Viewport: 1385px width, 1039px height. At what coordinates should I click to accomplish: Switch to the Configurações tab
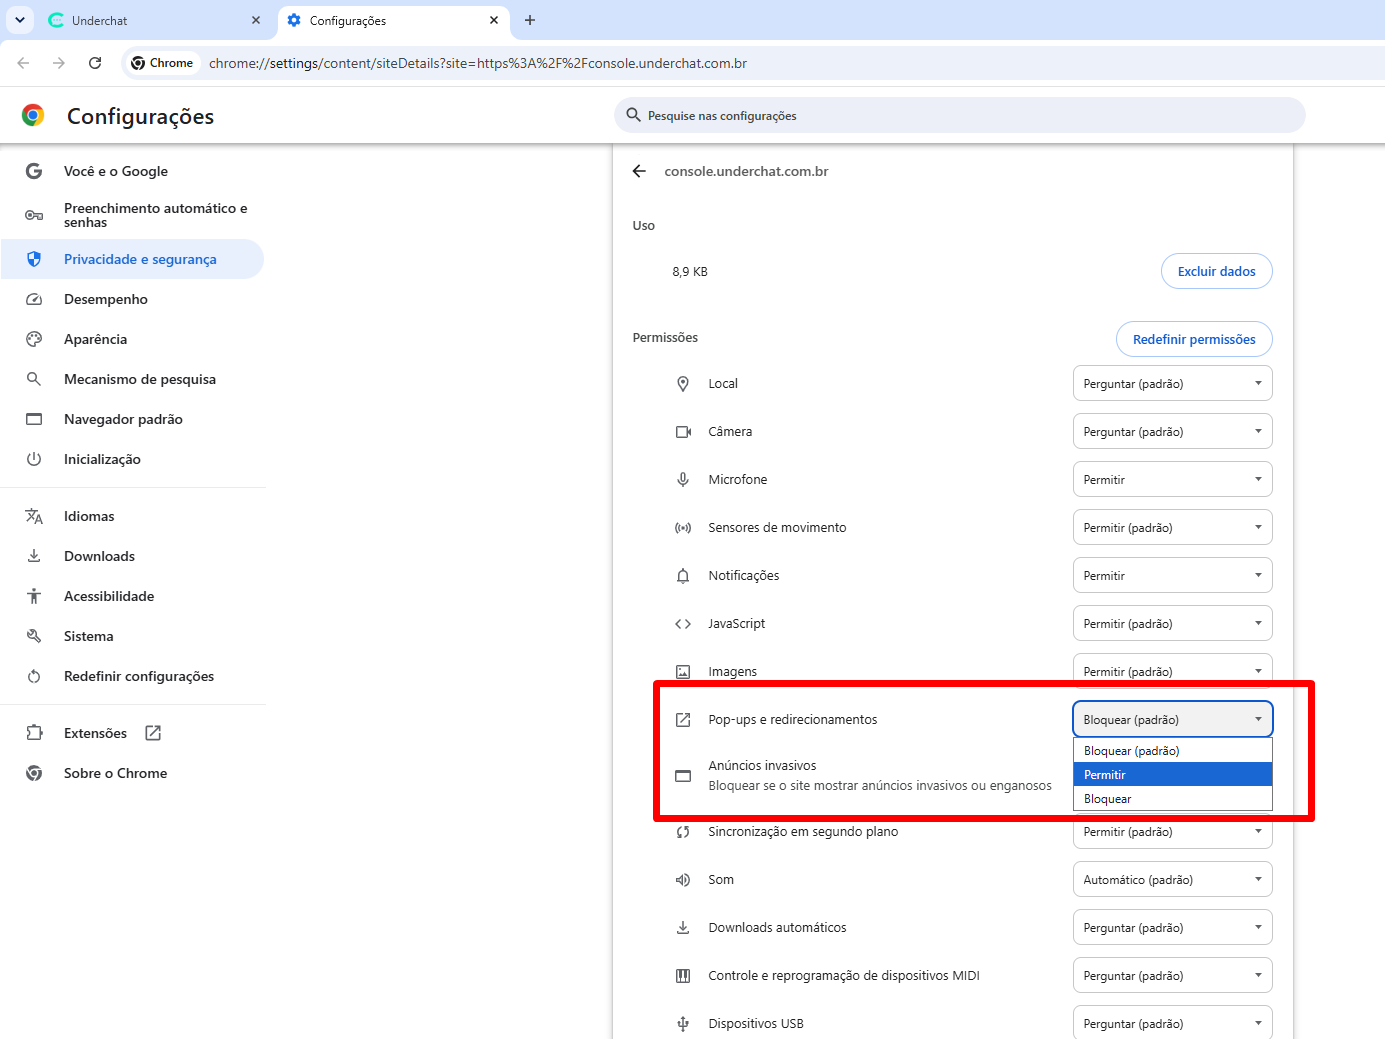coord(393,20)
